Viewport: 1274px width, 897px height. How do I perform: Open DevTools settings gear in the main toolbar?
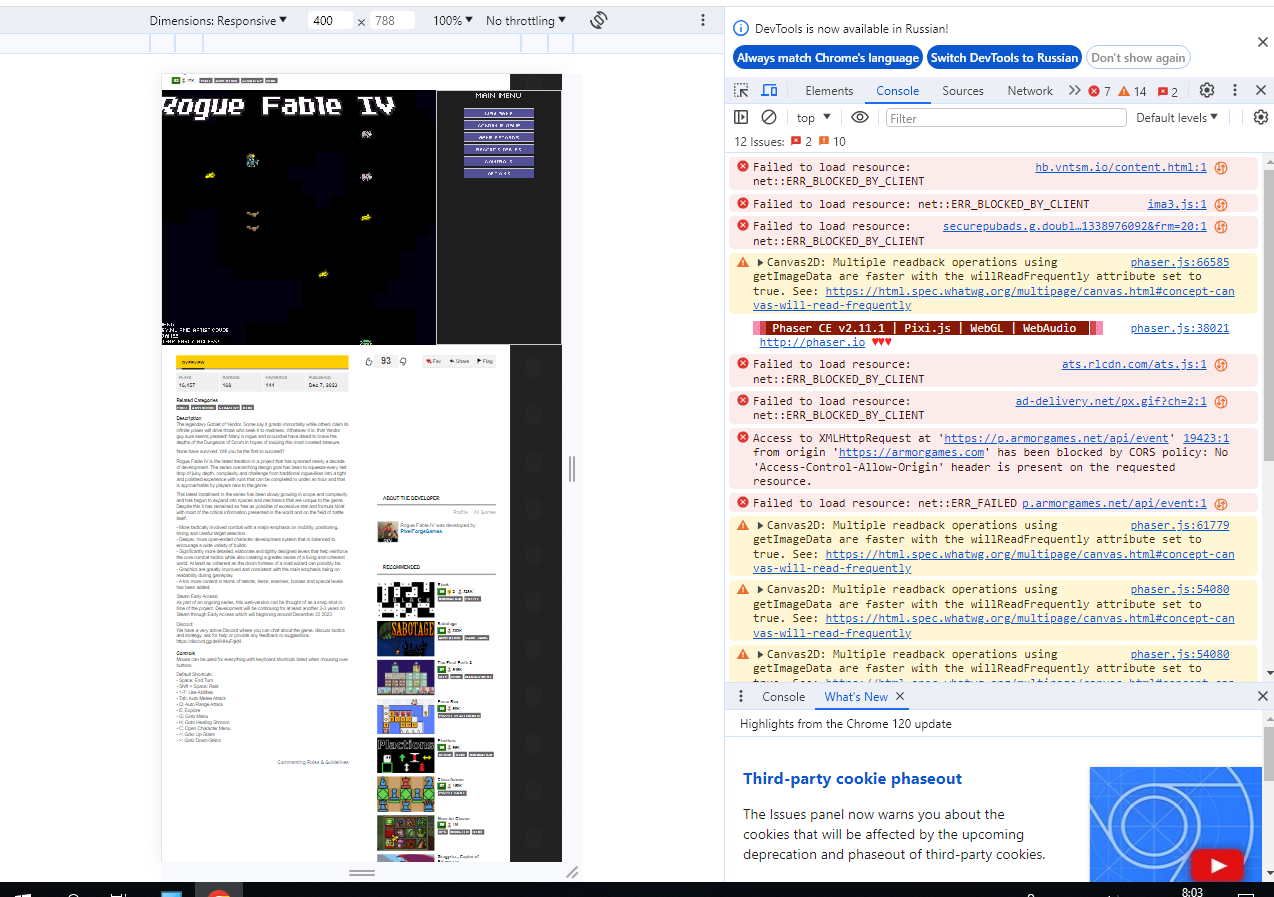coord(1207,90)
